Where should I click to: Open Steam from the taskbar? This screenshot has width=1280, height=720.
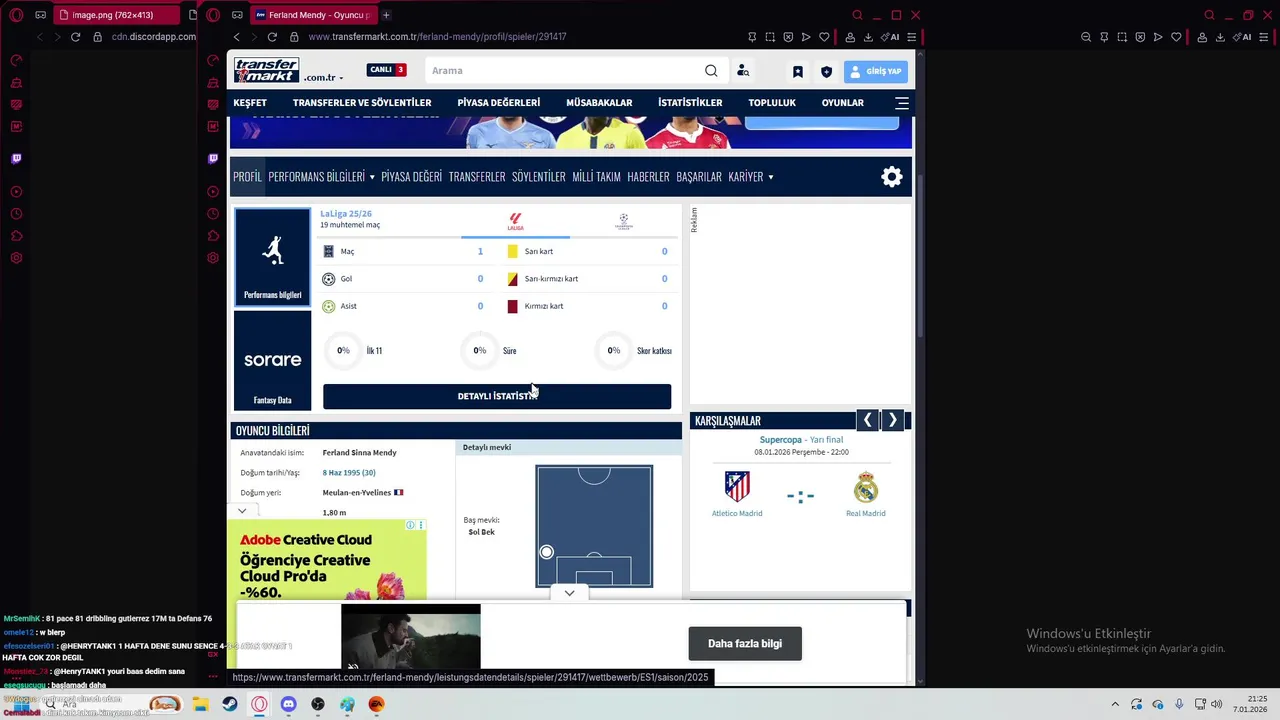click(x=229, y=704)
